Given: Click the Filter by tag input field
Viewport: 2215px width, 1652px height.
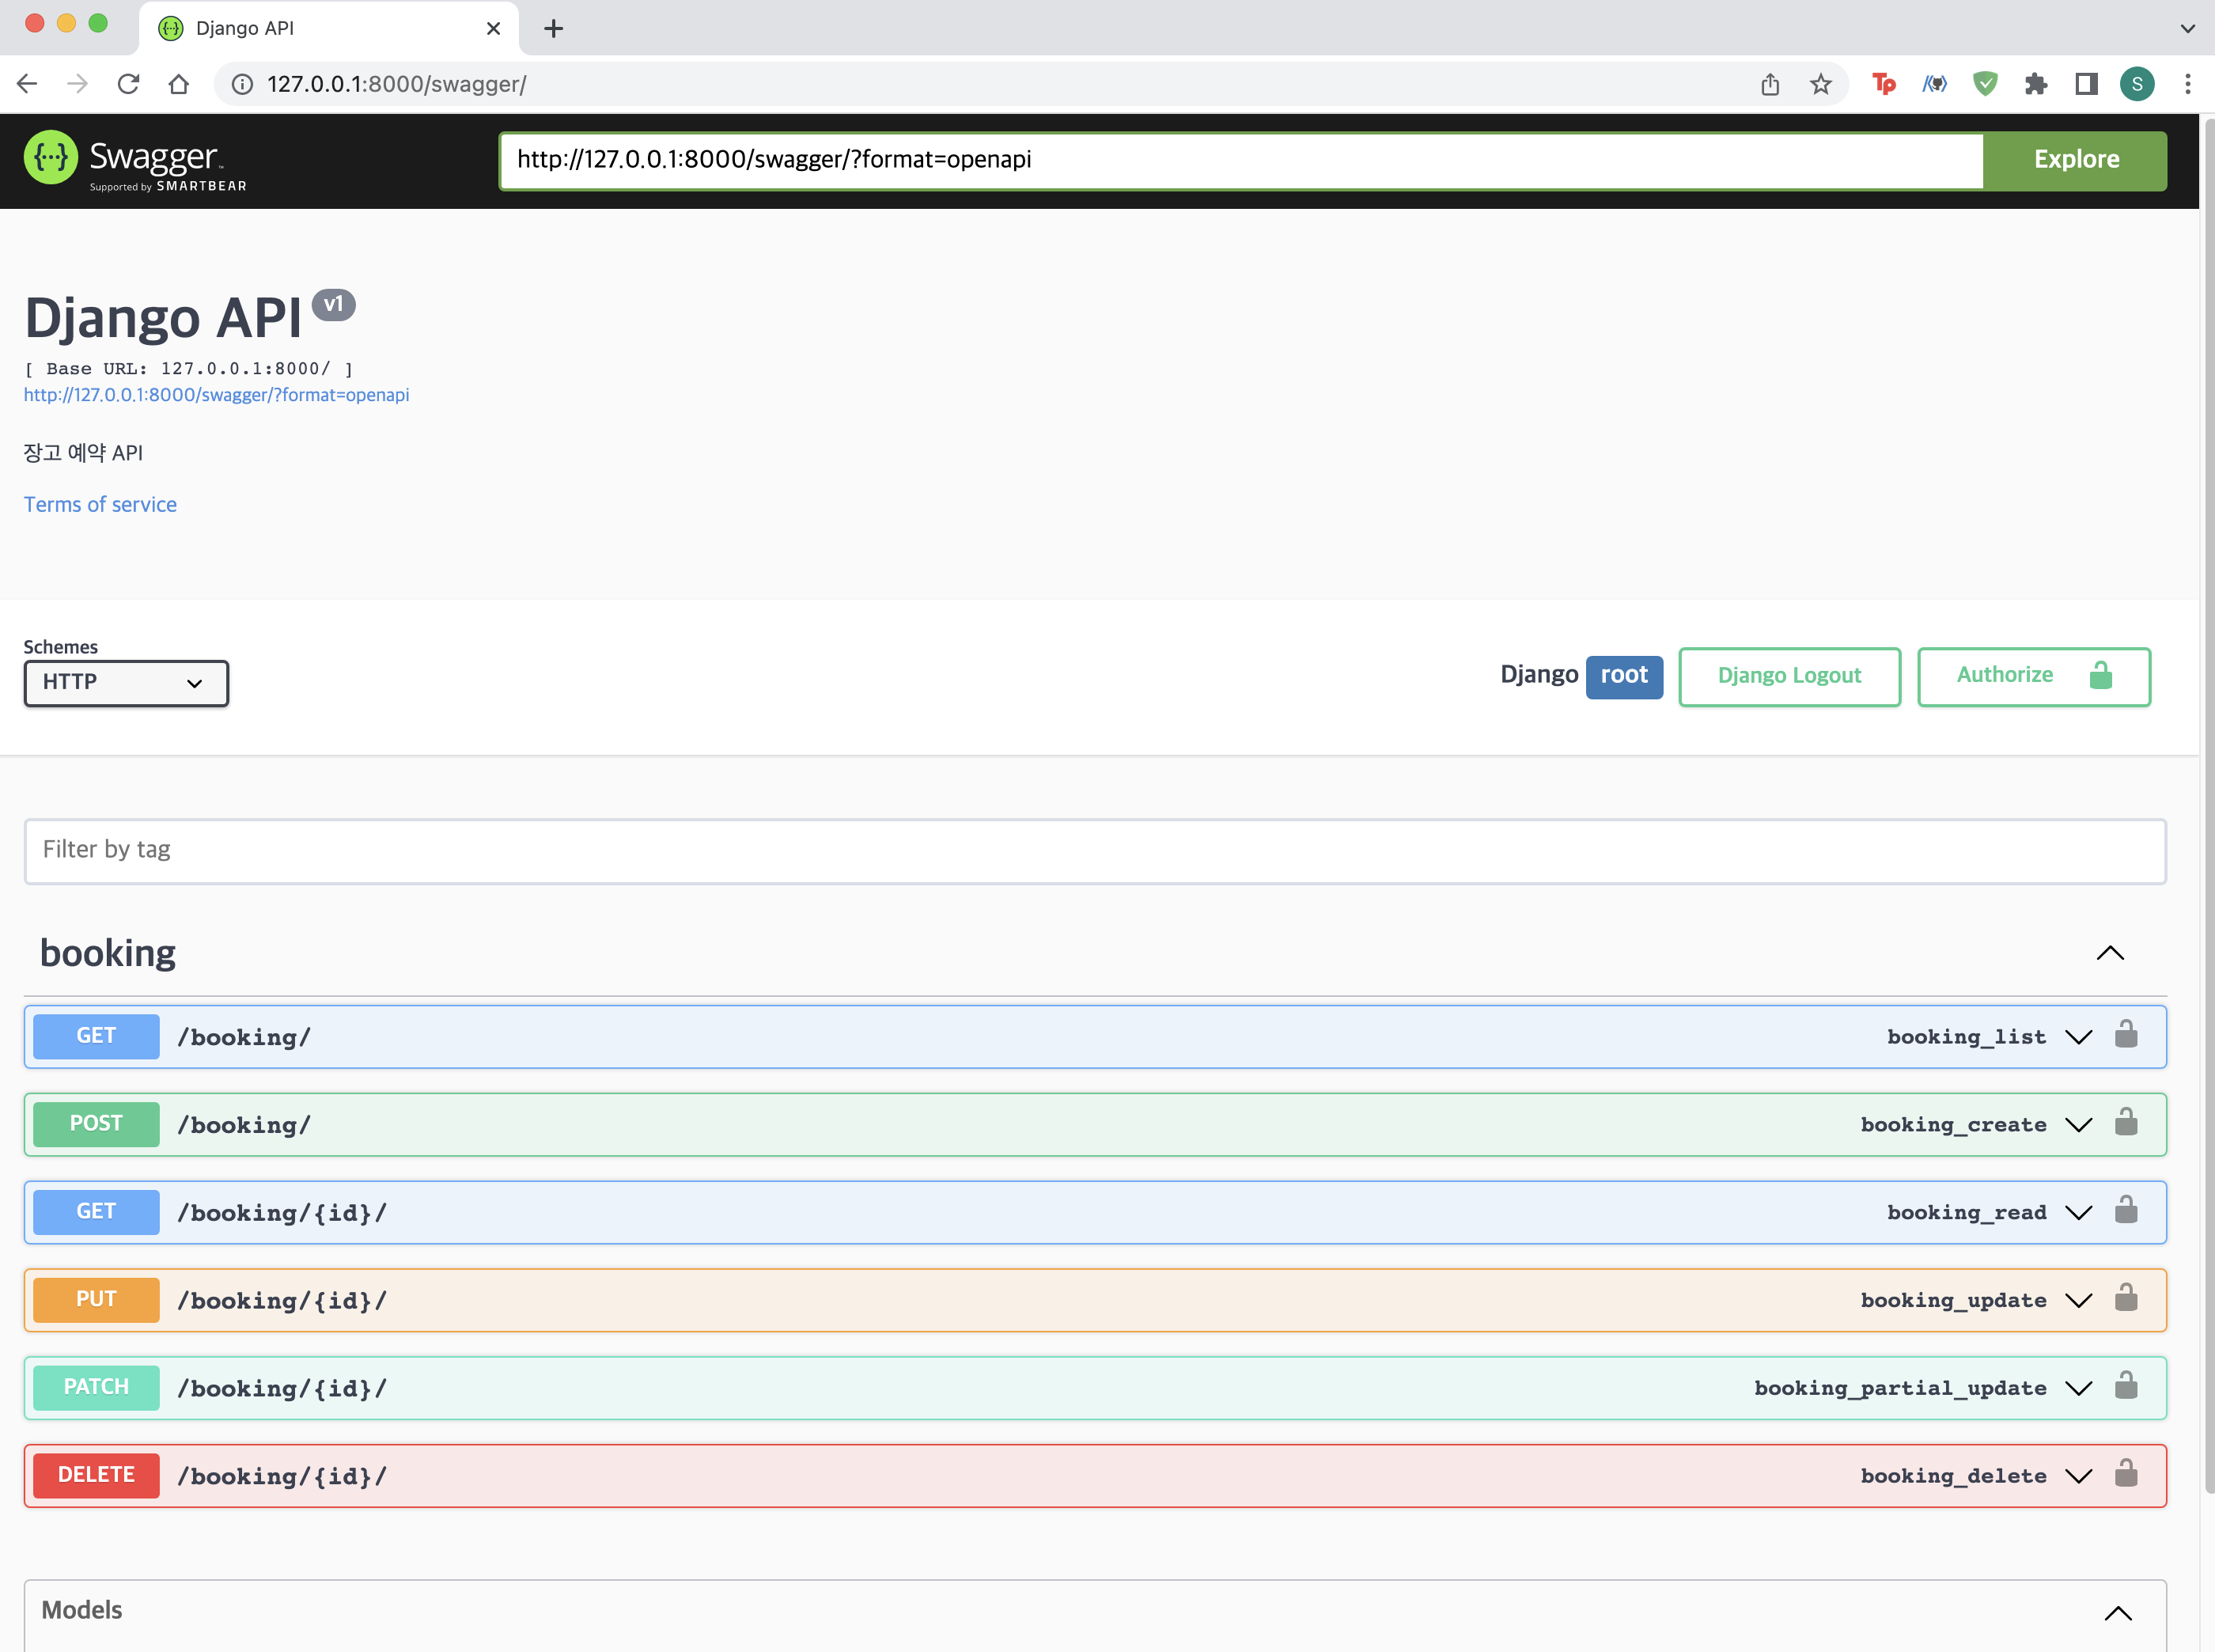Looking at the screenshot, I should [1094, 851].
